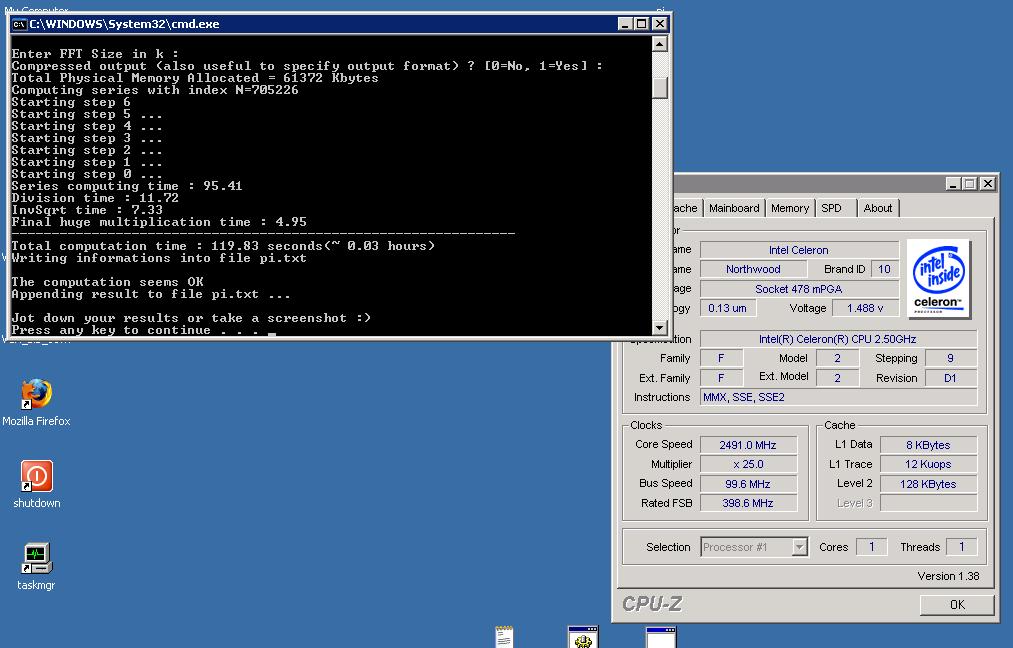The height and width of the screenshot is (648, 1013).
Task: Click the Northwood code name field
Action: [753, 269]
